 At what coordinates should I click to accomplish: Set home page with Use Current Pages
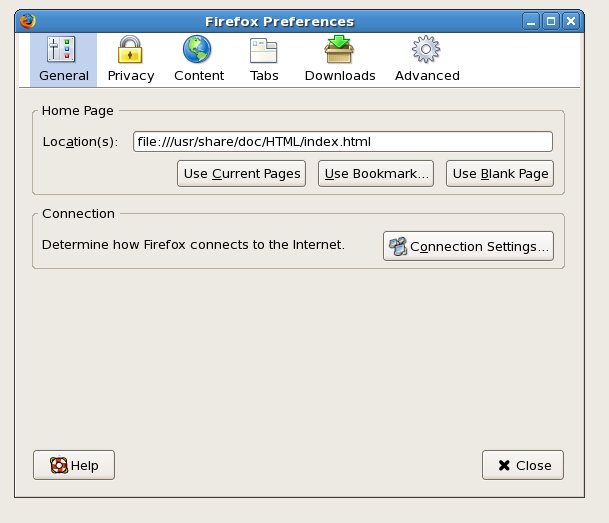pyautogui.click(x=242, y=174)
